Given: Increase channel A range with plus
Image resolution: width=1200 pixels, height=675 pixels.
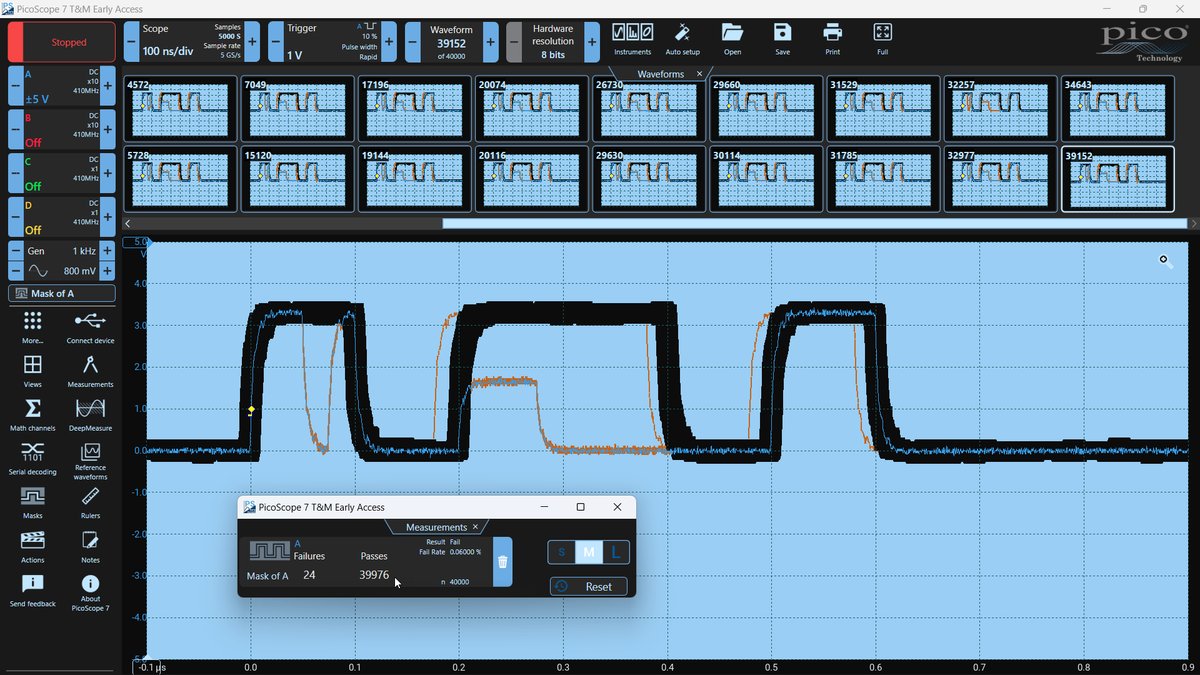Looking at the screenshot, I should (x=108, y=86).
